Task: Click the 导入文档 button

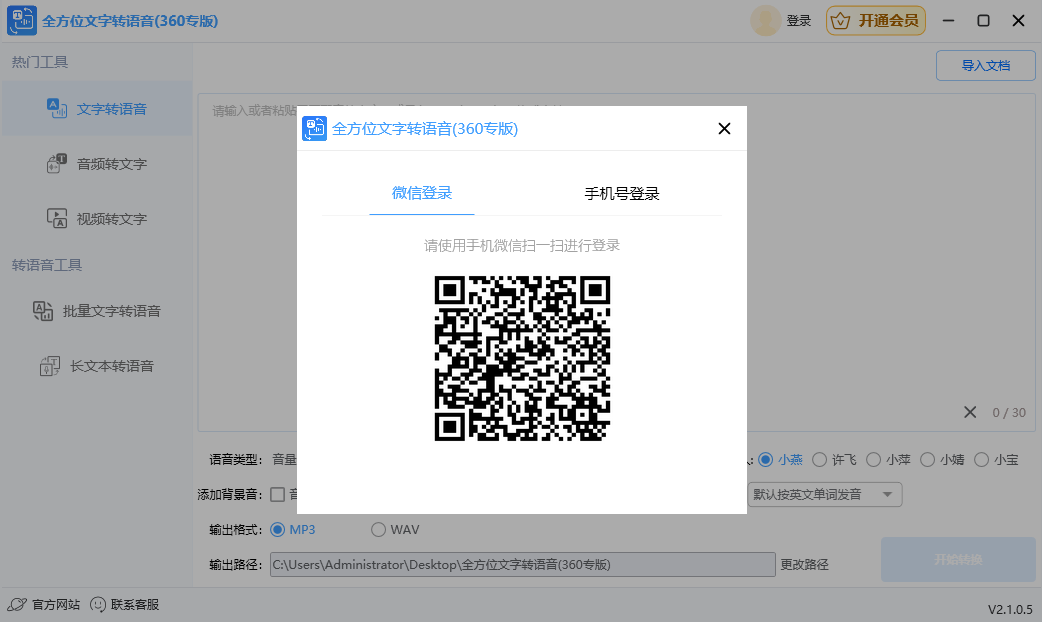Action: click(985, 64)
